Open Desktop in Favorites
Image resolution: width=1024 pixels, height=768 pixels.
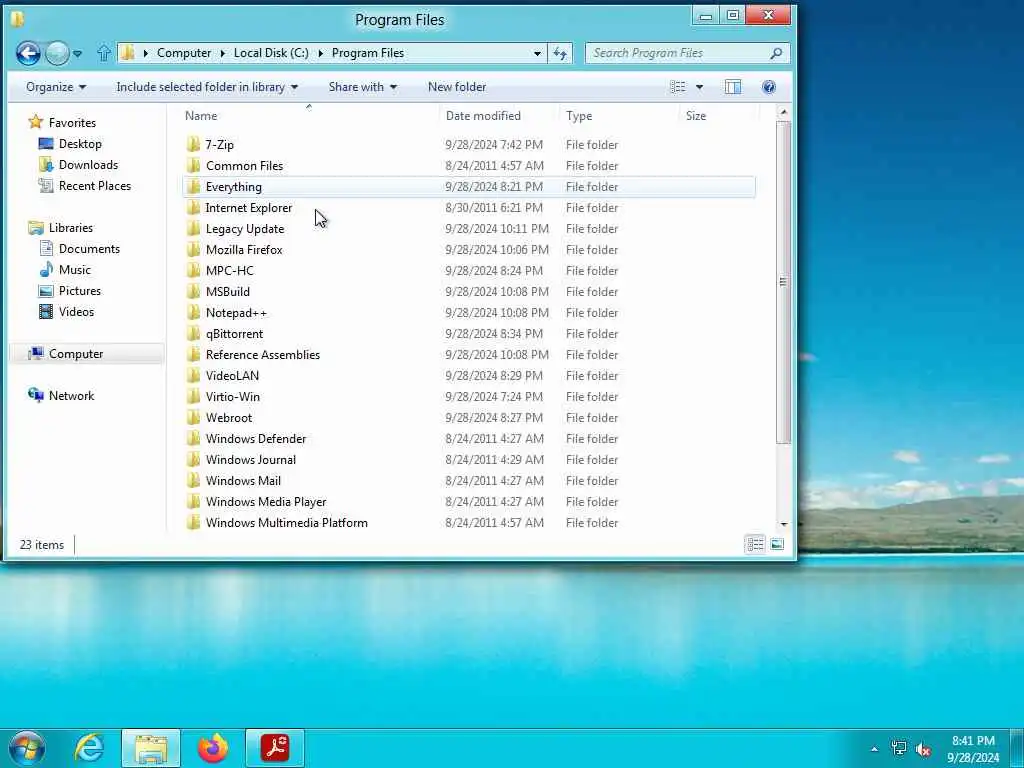(x=70, y=144)
